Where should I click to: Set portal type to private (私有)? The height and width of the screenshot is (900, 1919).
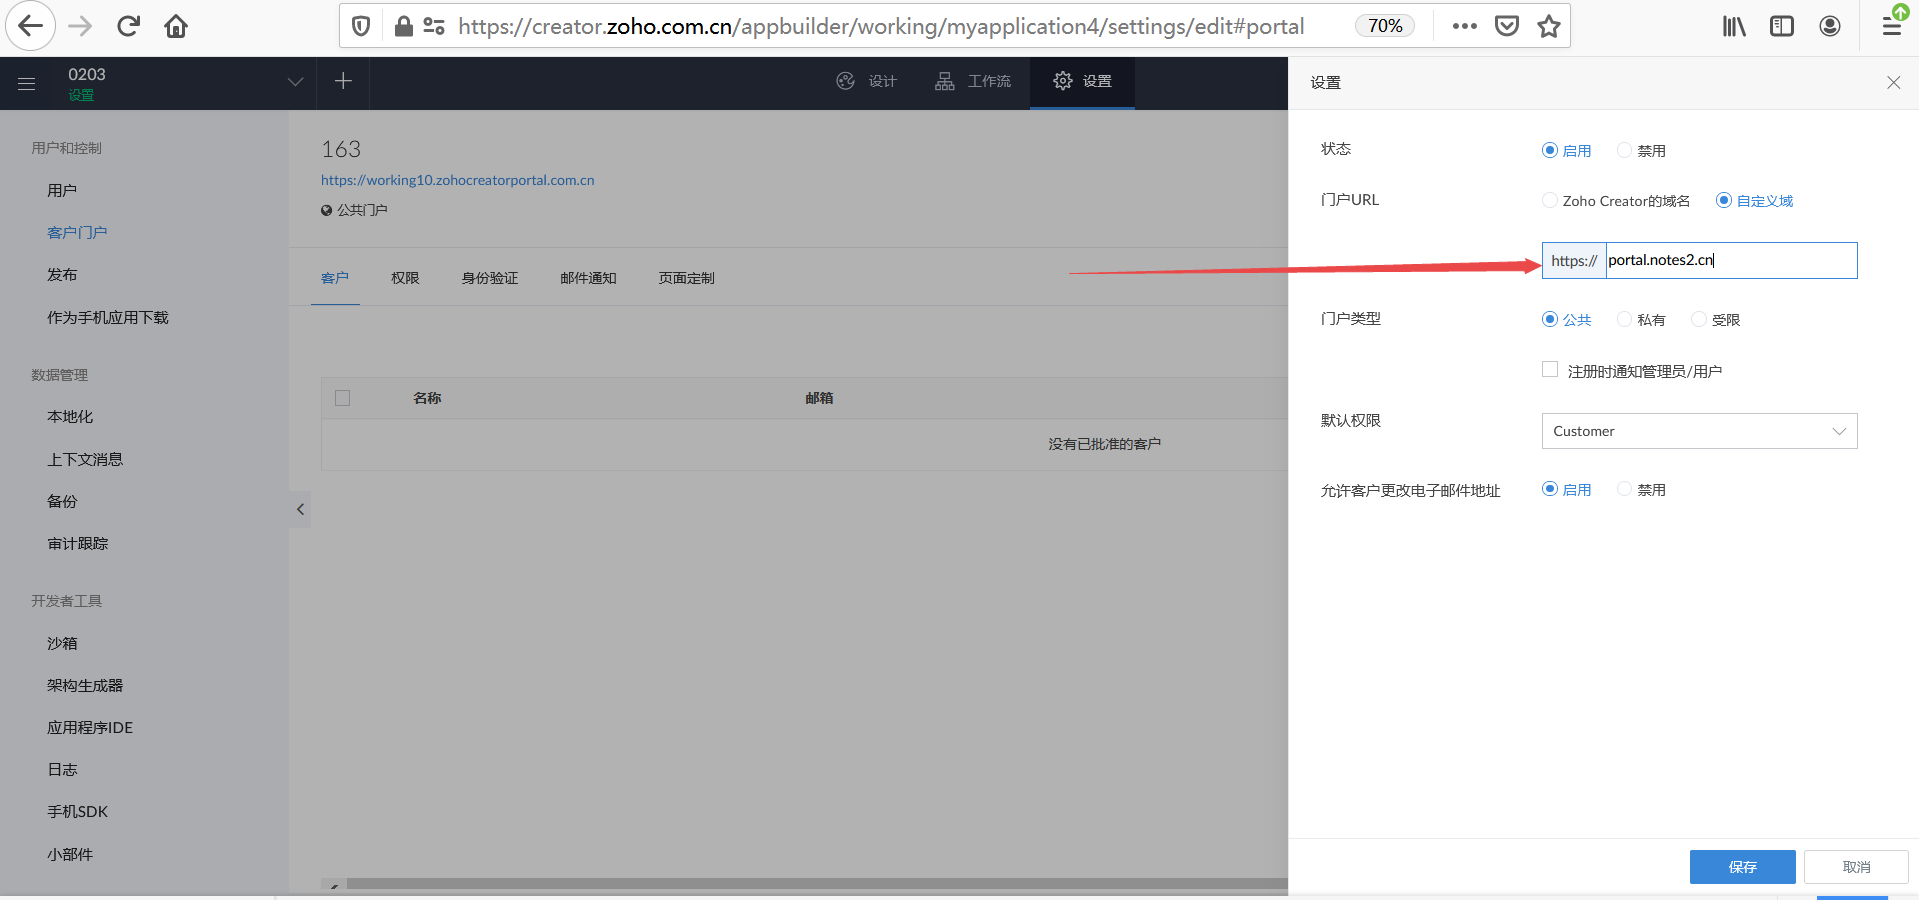click(x=1624, y=320)
